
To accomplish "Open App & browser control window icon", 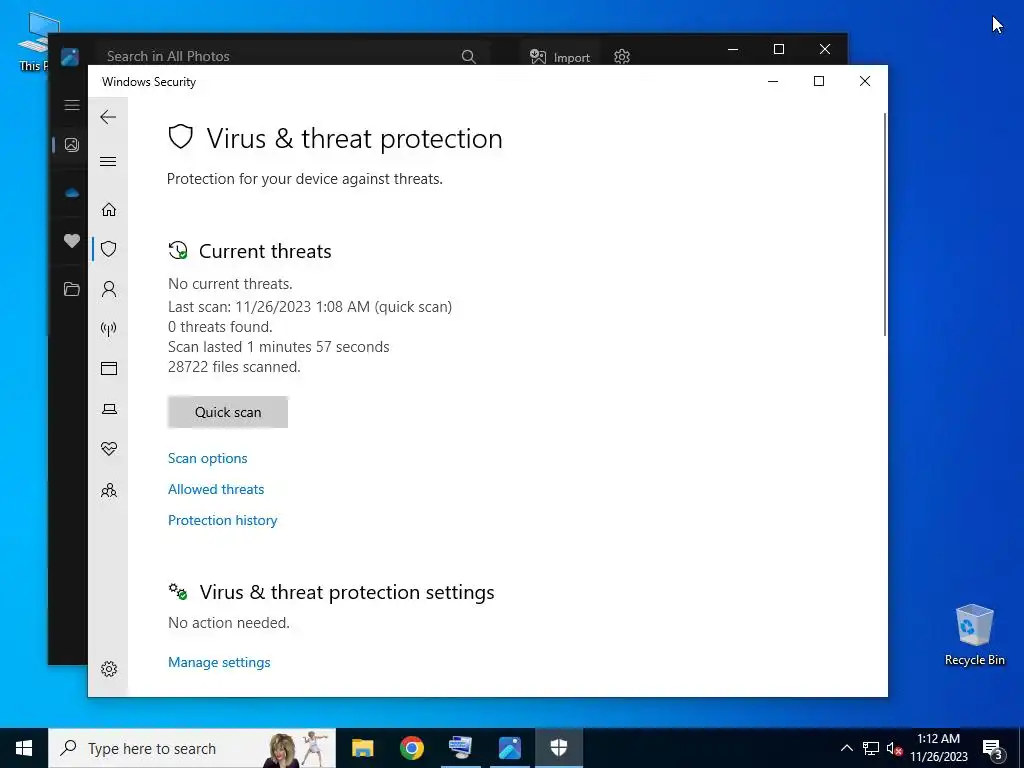I will click(x=109, y=368).
